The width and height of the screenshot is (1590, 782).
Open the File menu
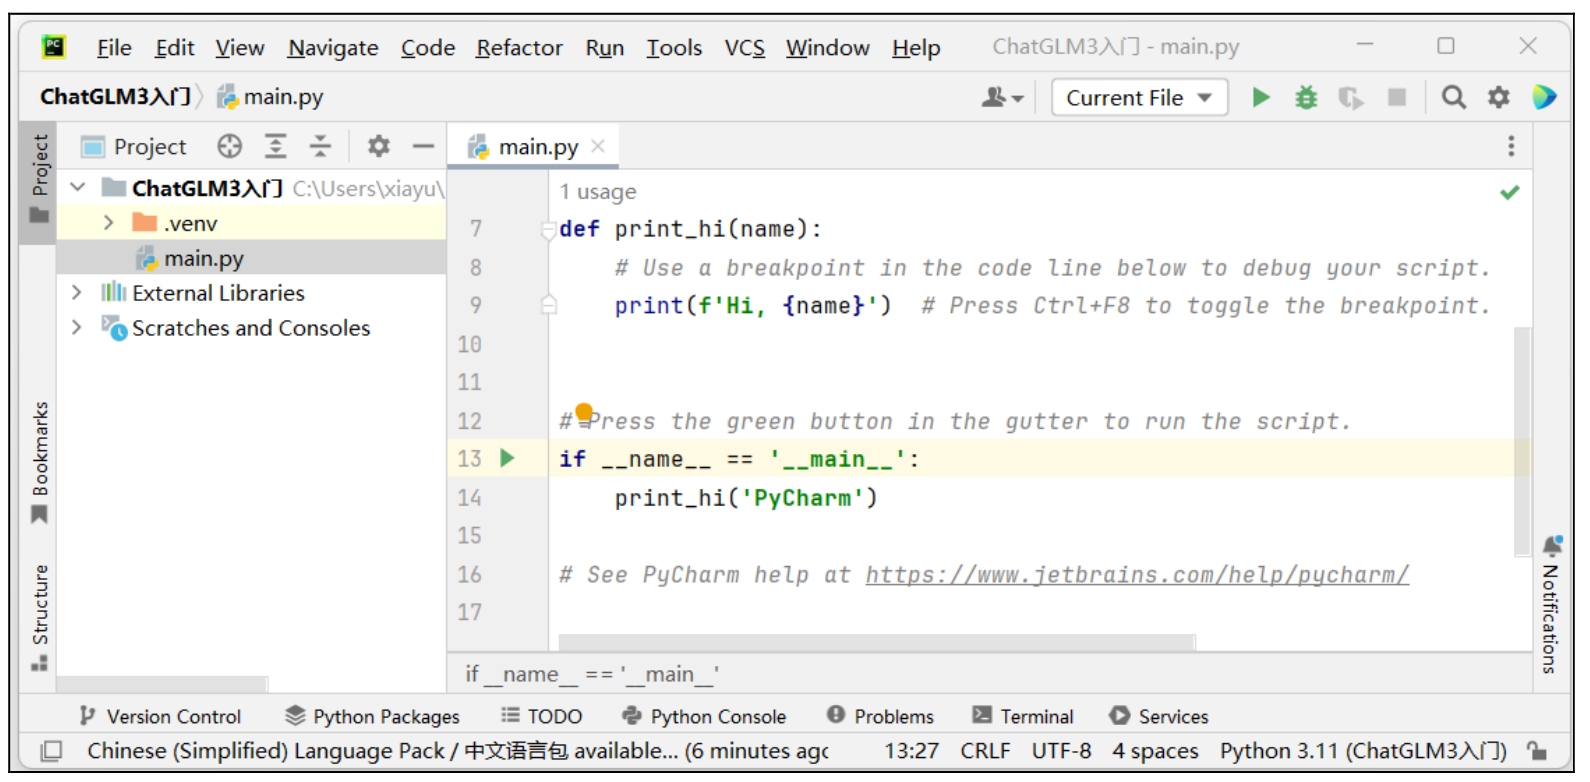coord(114,47)
